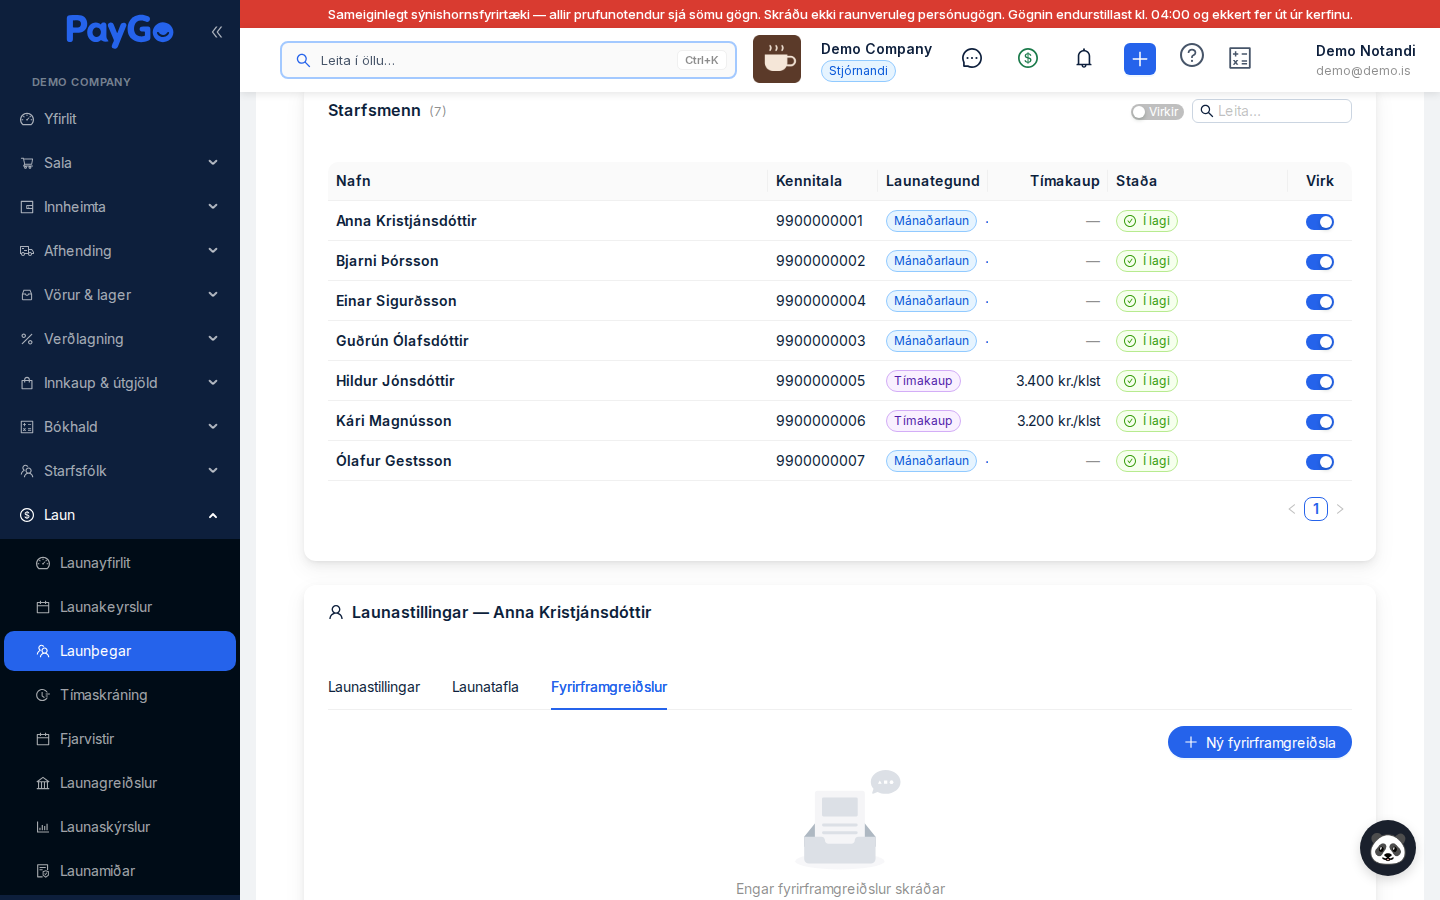The width and height of the screenshot is (1440, 900).
Task: Click the Demo Company coffee cup logo
Action: 777,59
